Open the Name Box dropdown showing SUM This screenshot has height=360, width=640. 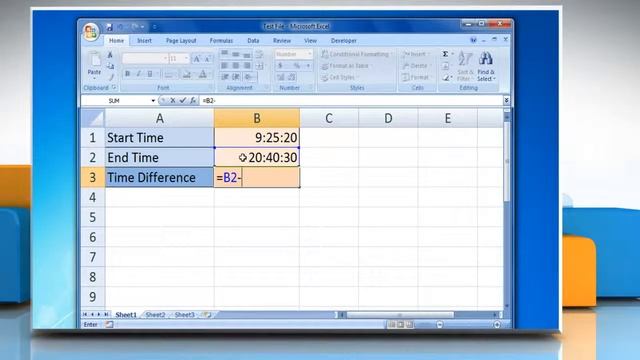click(153, 100)
